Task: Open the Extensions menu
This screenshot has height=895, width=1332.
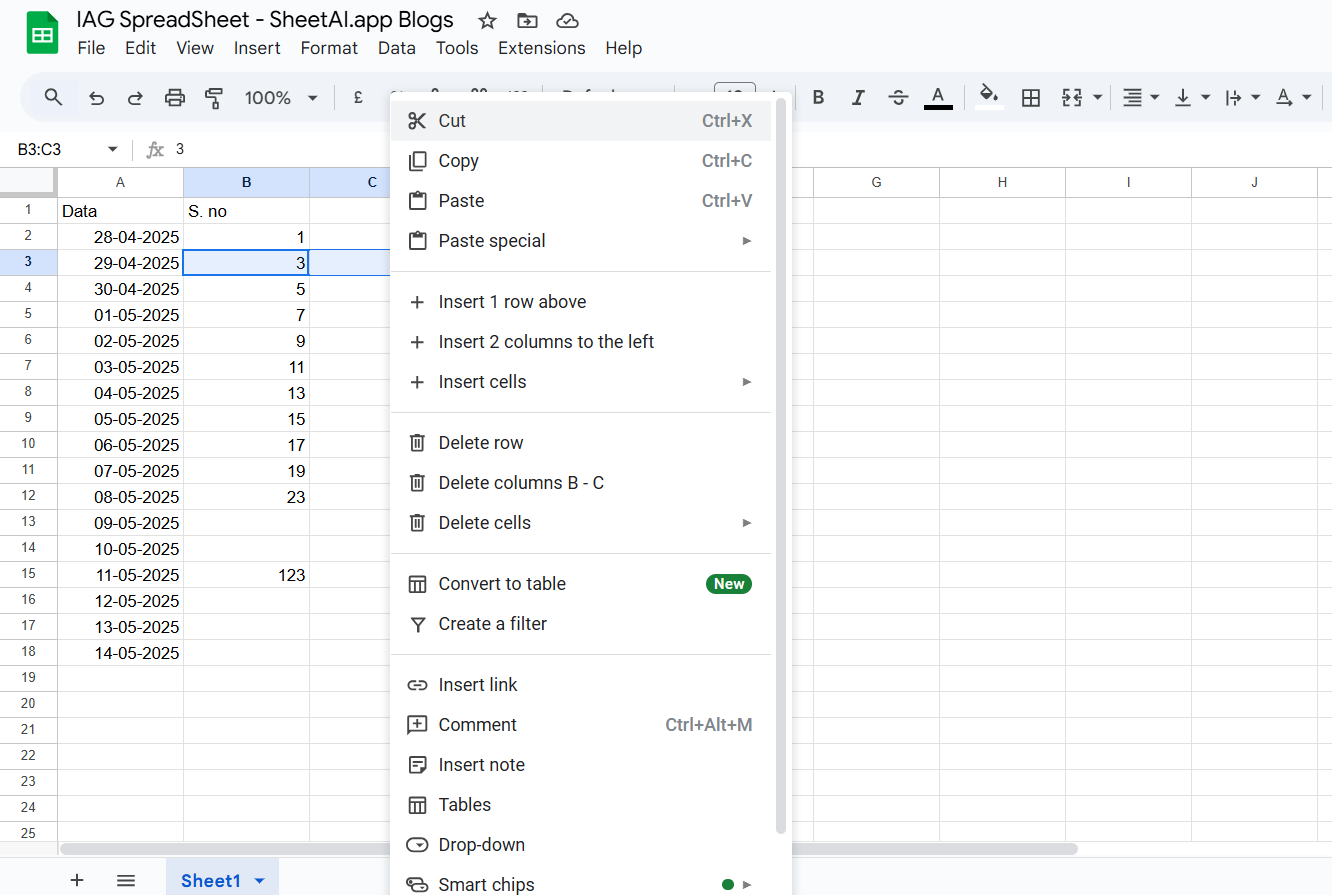Action: pos(542,48)
